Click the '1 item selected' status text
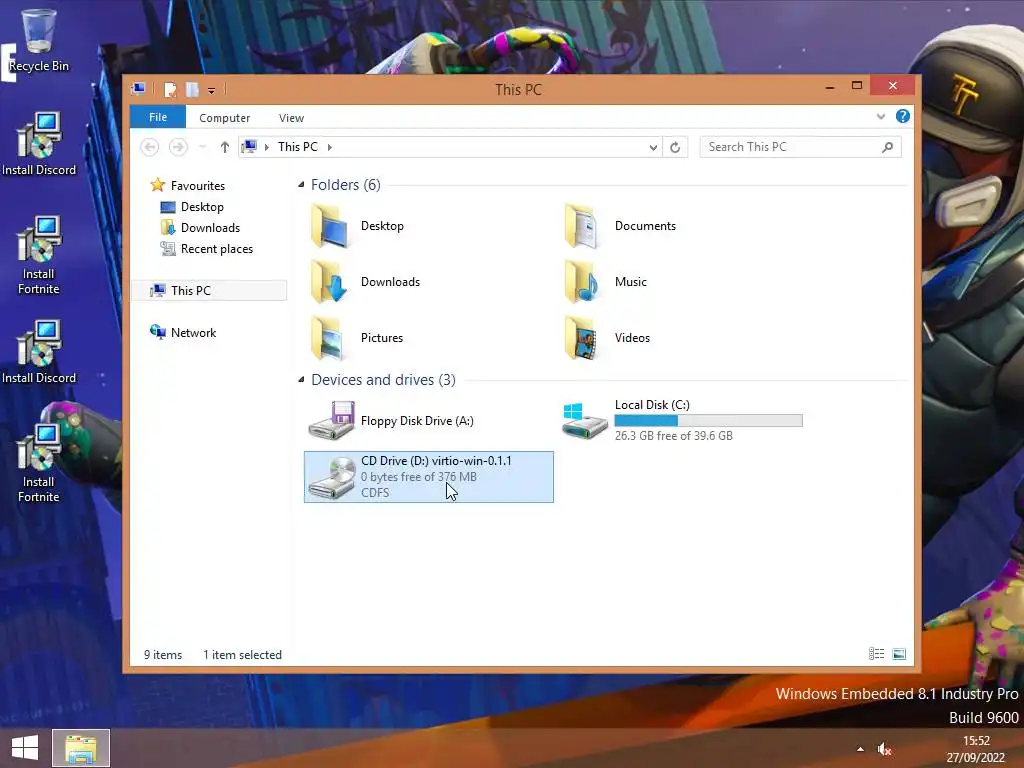This screenshot has width=1024, height=768. point(242,655)
